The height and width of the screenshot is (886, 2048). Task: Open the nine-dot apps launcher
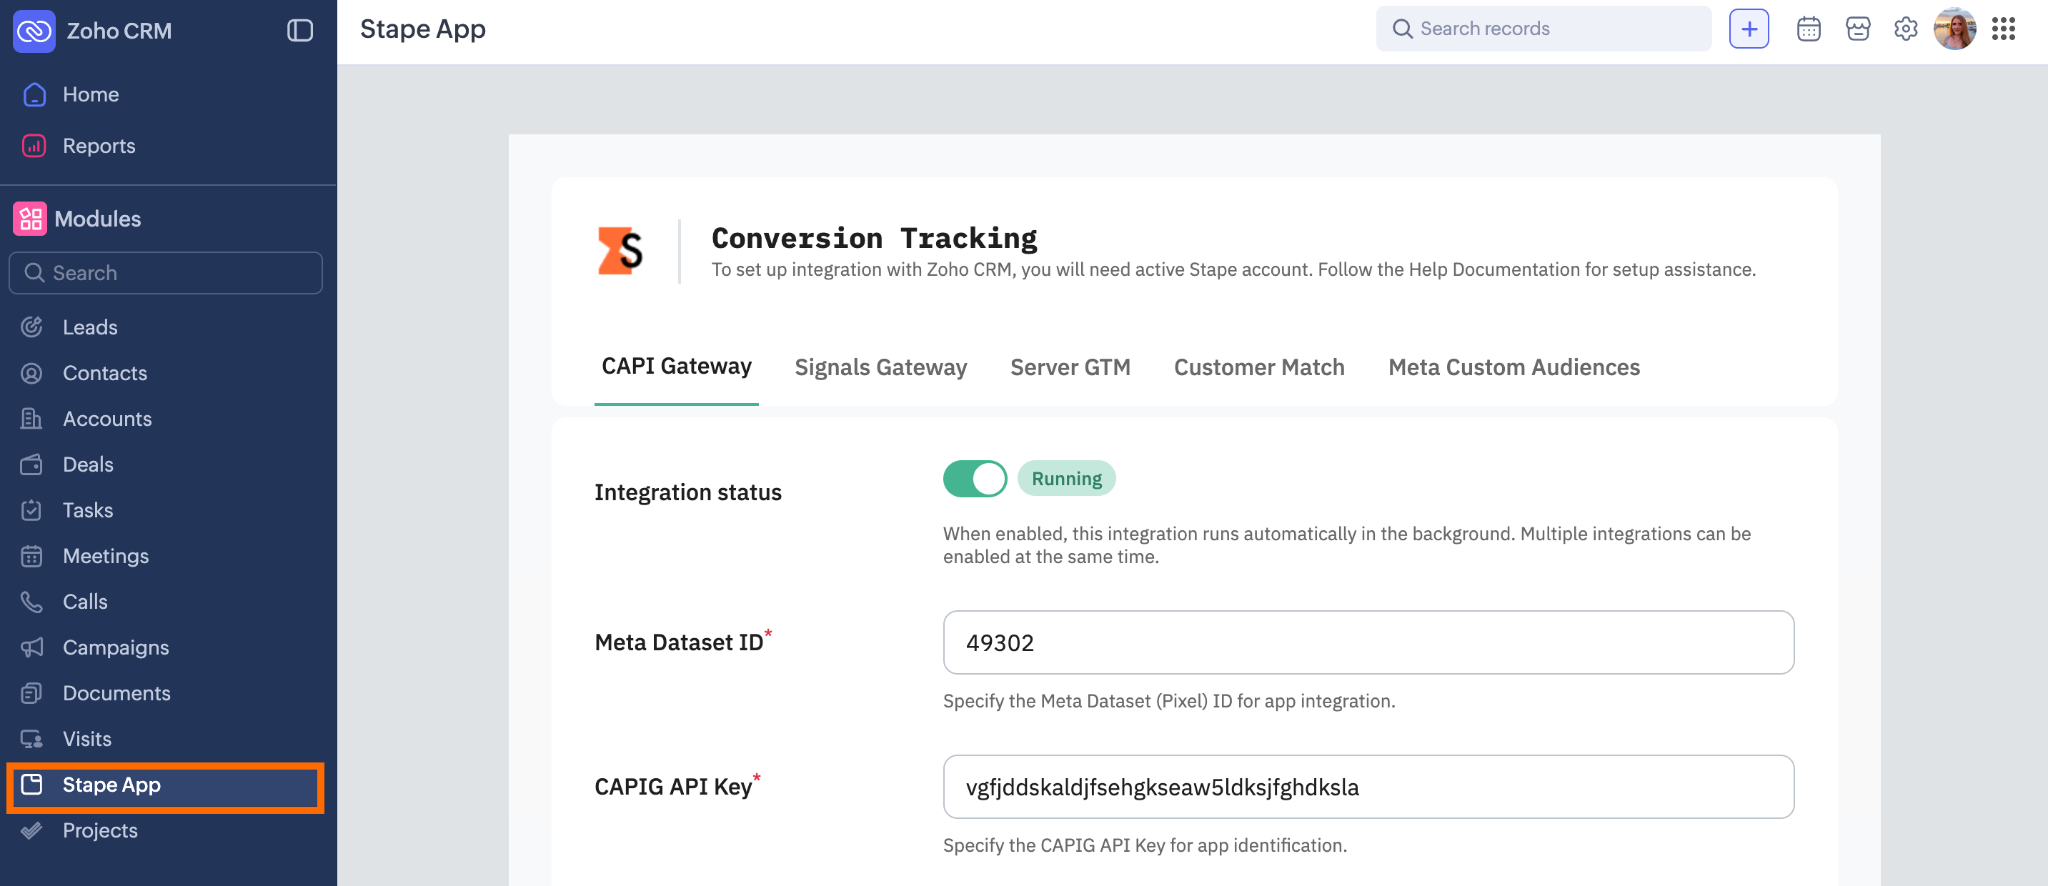click(x=2003, y=29)
